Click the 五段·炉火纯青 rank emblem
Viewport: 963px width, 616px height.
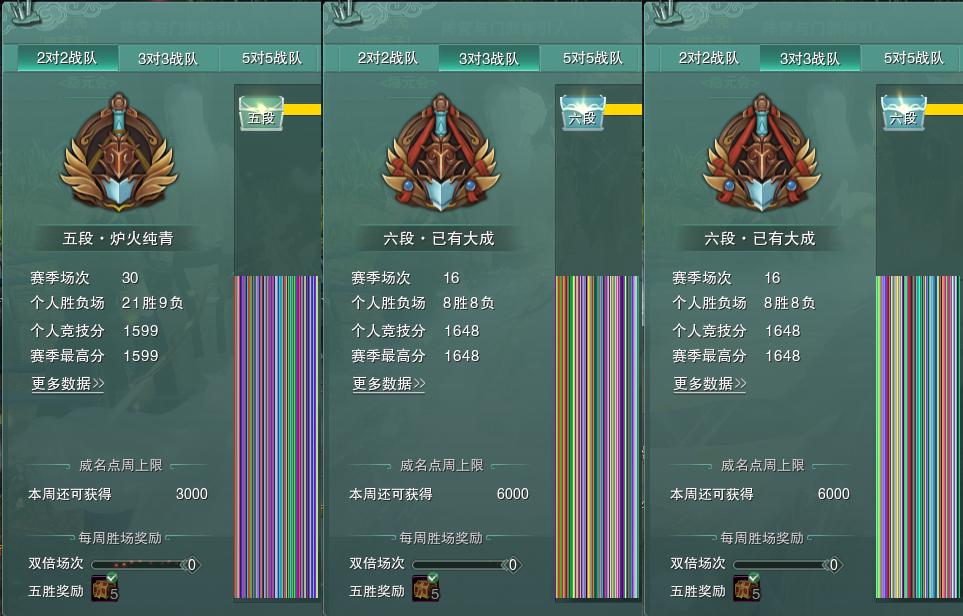pyautogui.click(x=119, y=152)
